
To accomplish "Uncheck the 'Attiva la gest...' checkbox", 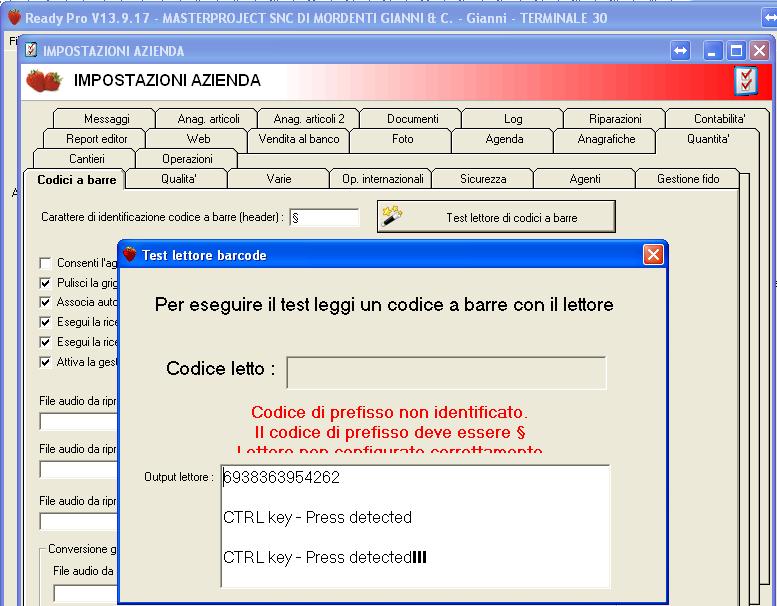I will [45, 362].
